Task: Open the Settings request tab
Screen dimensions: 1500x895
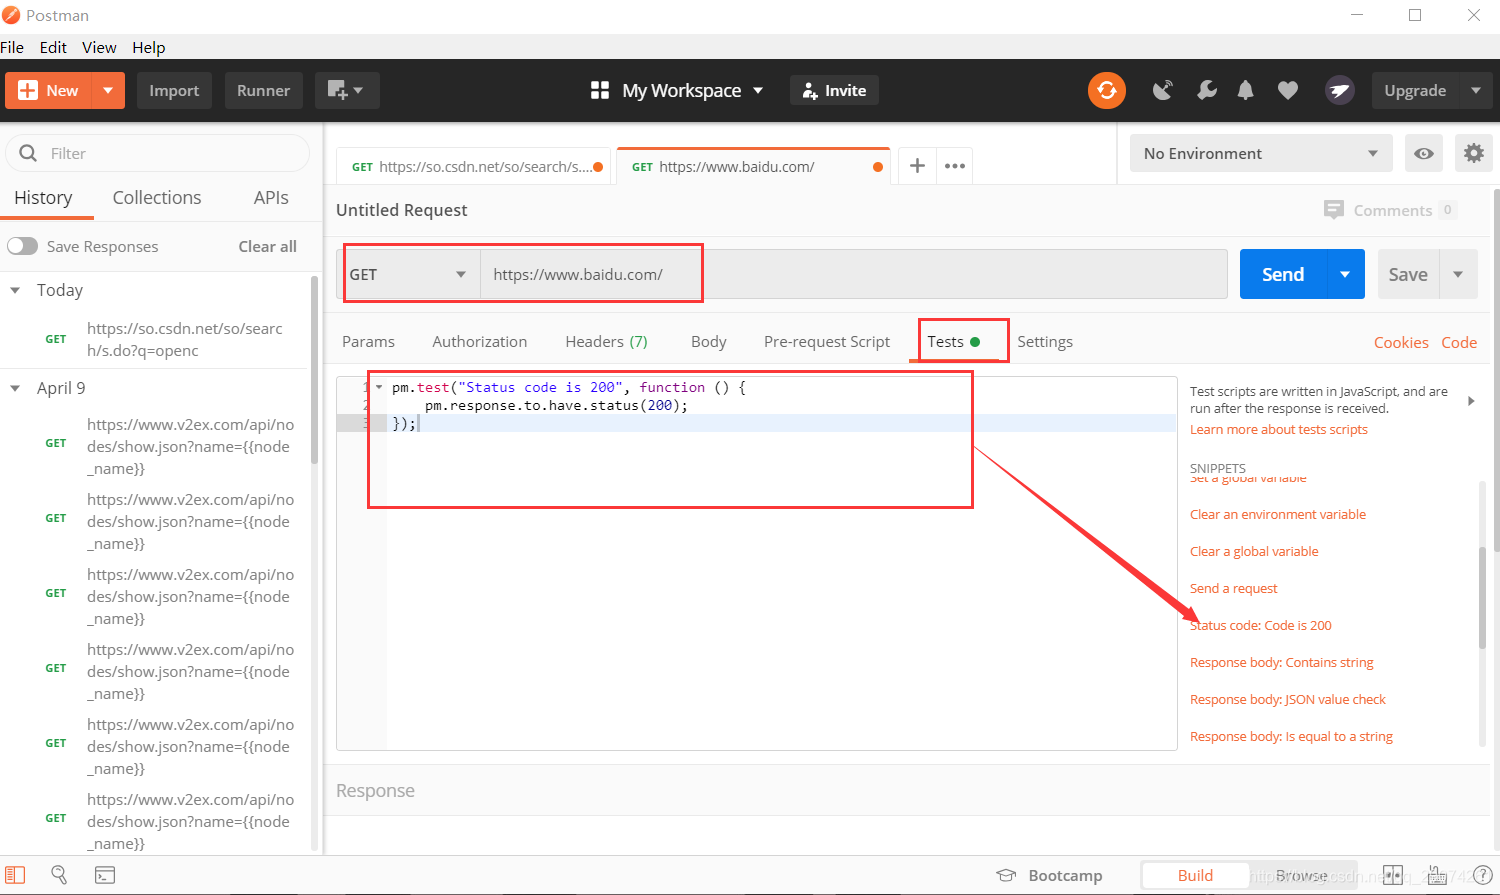Action: coord(1045,341)
